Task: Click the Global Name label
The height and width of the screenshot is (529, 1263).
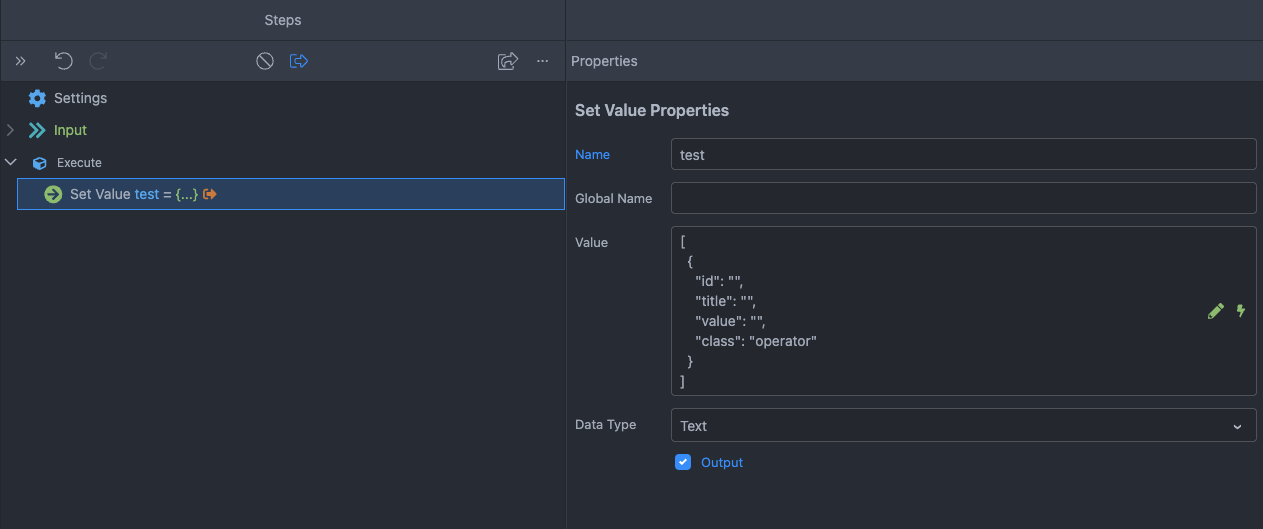Action: click(x=613, y=198)
